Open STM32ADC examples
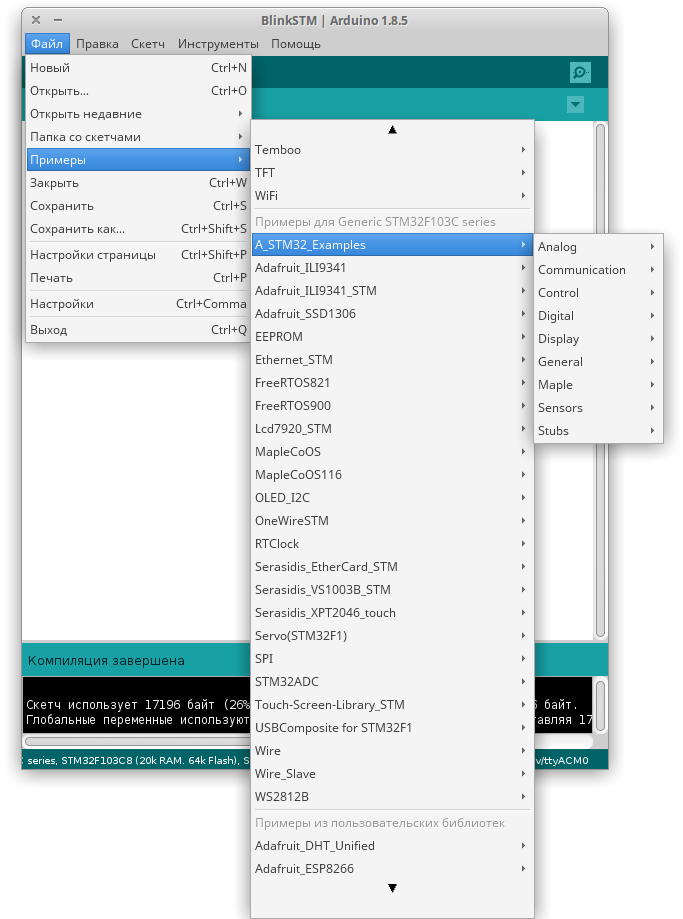683x919 pixels. [392, 681]
